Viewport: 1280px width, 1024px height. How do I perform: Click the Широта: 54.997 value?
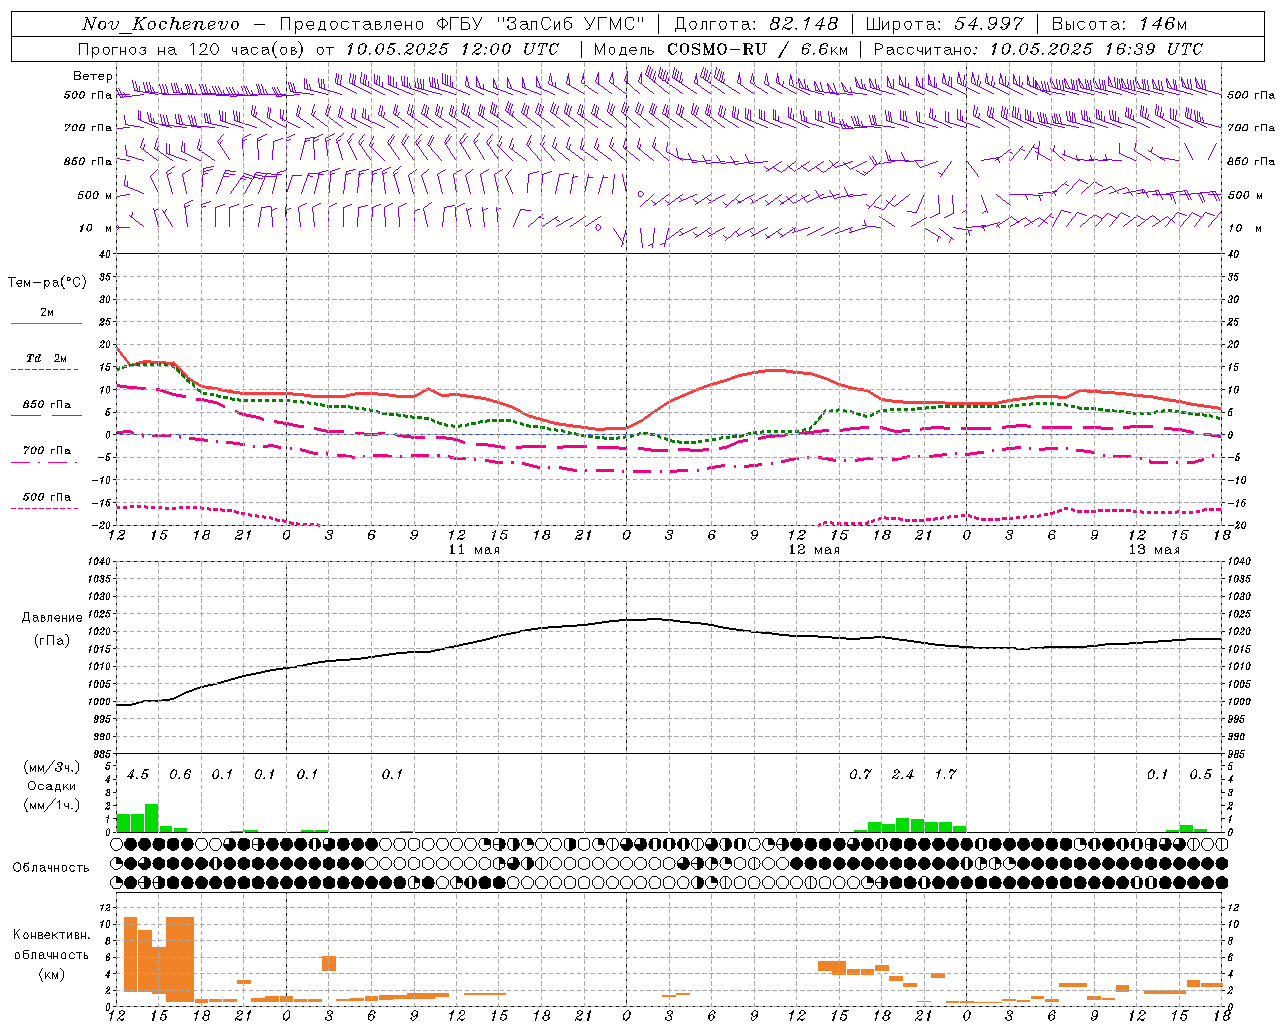click(x=945, y=24)
